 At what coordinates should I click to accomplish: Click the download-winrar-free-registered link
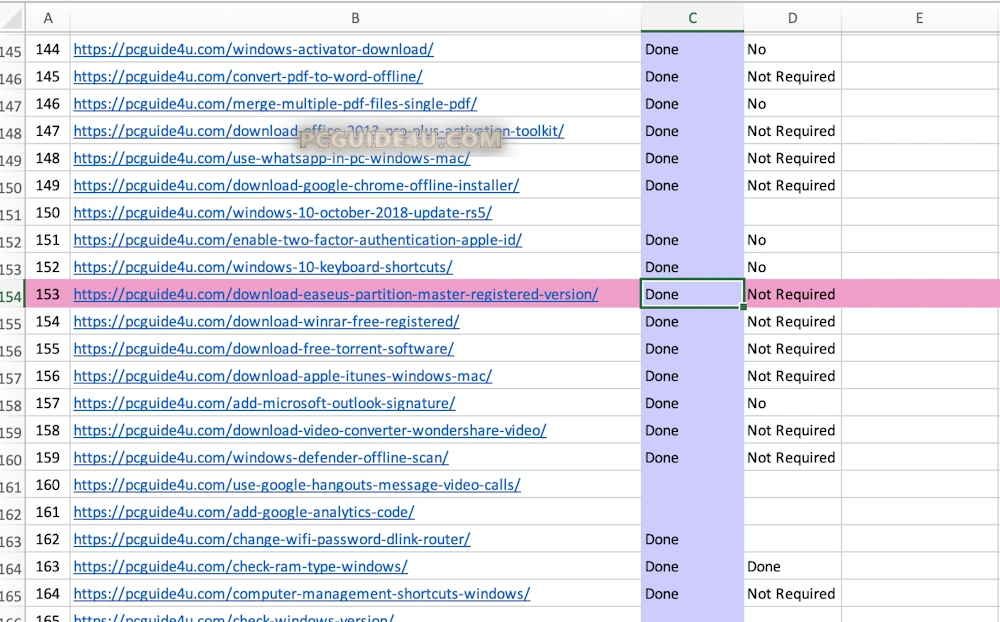266,321
